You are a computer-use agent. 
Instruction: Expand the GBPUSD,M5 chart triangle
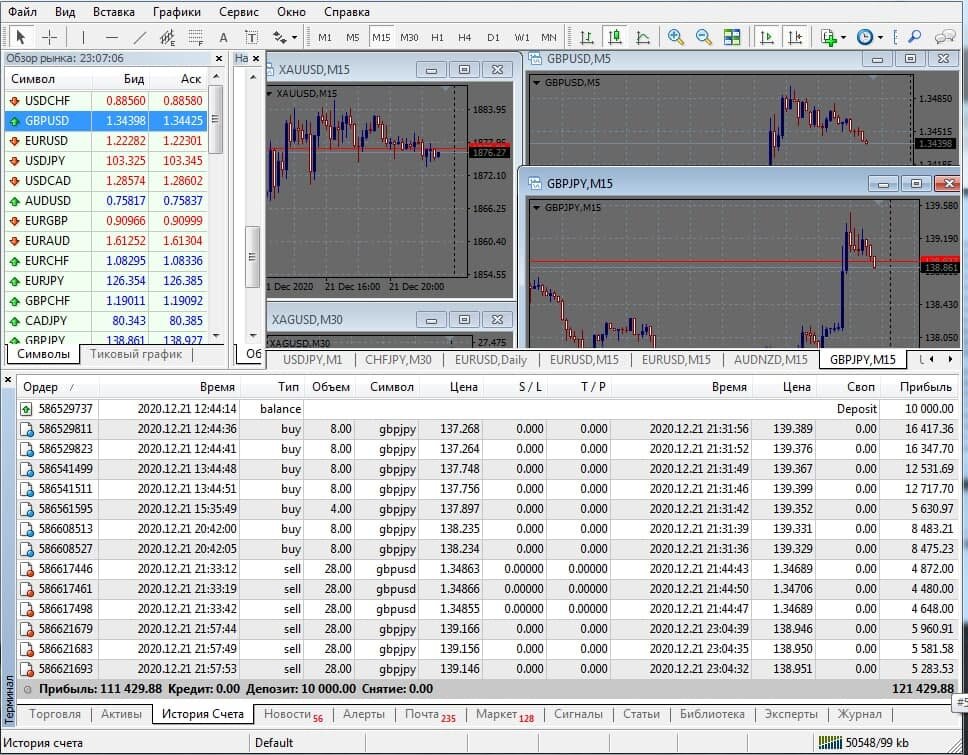pos(536,83)
